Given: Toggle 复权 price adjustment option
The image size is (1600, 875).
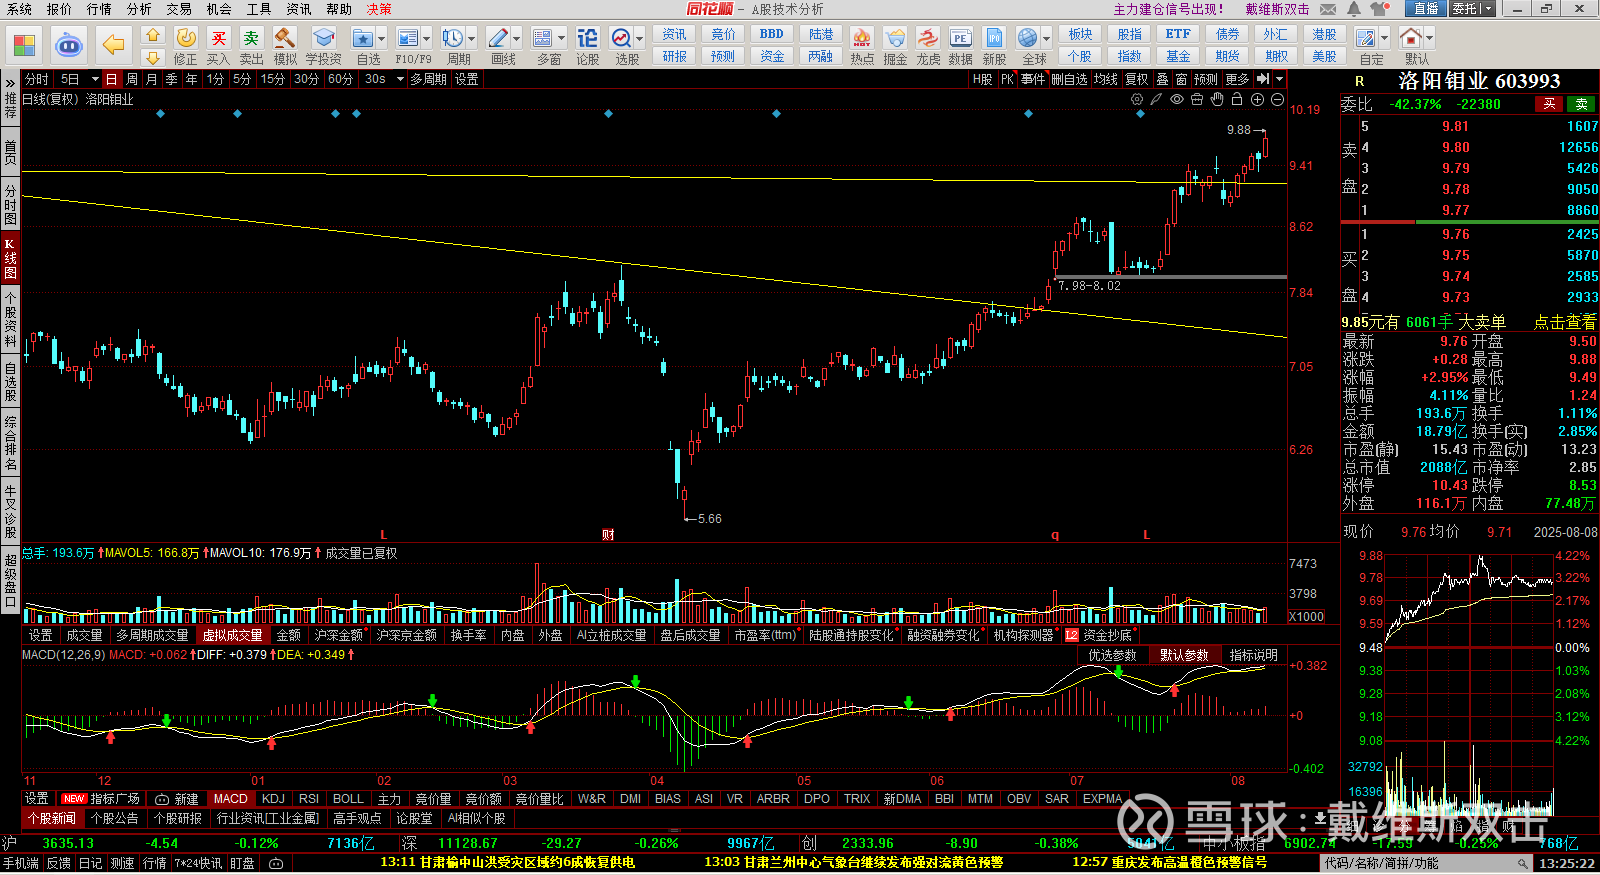Looking at the screenshot, I should [x=1137, y=79].
